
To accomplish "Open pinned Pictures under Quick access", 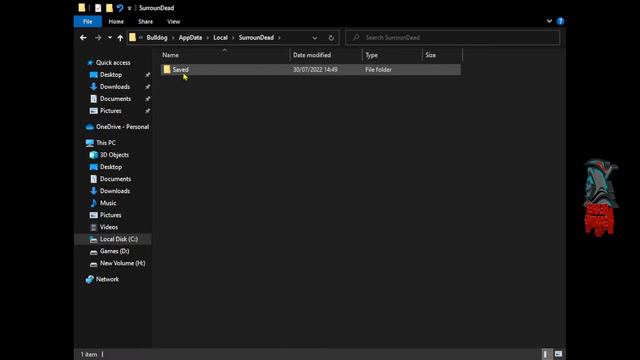I will (x=111, y=111).
